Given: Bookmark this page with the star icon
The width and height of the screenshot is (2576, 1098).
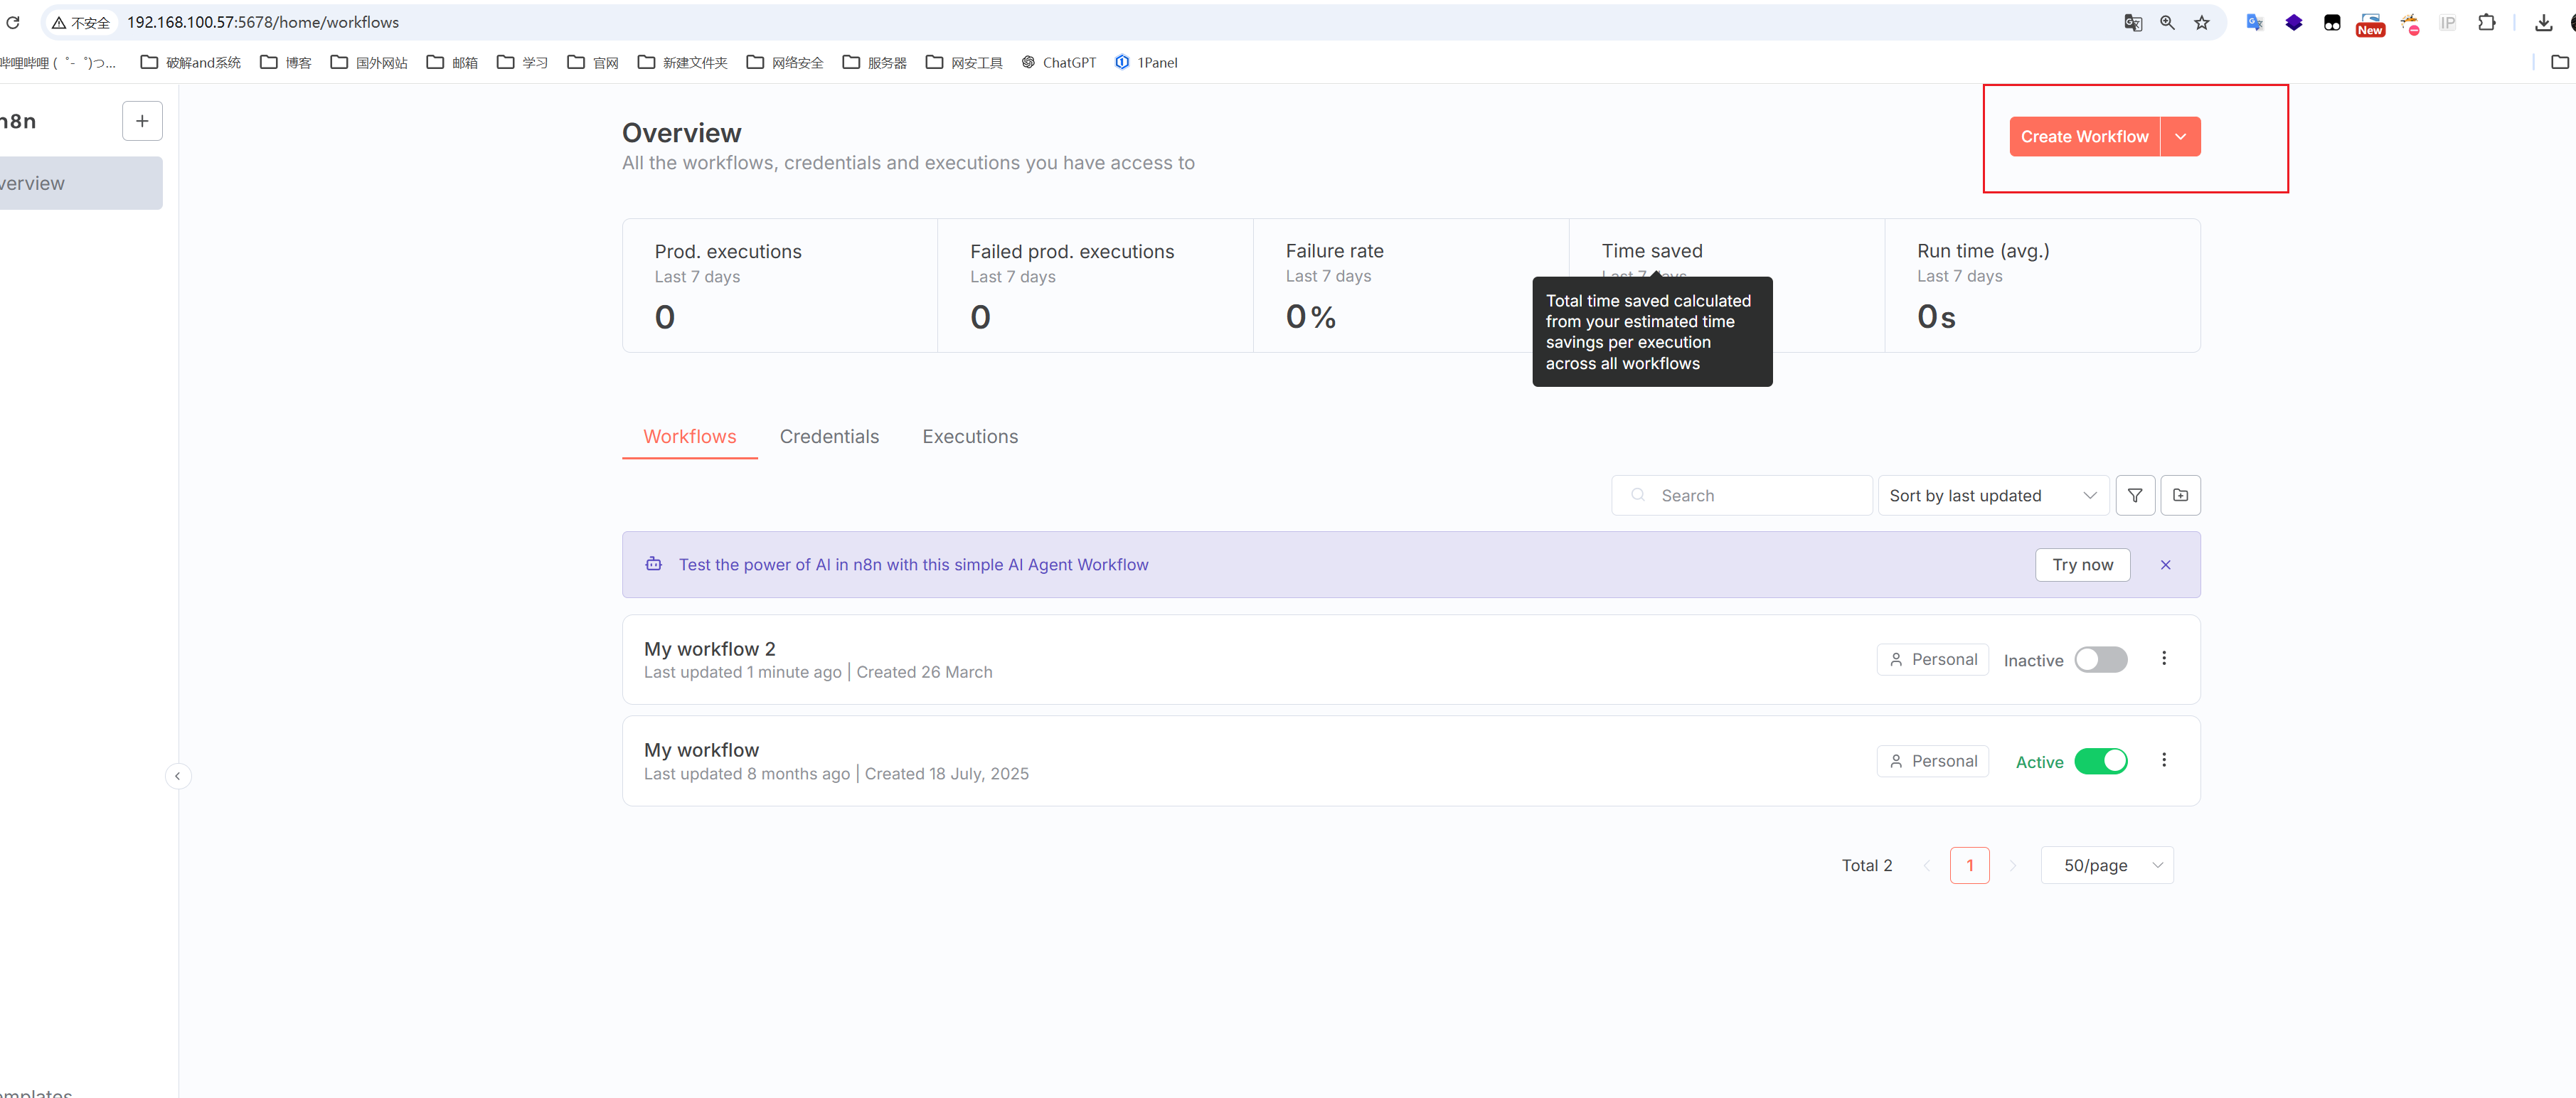Looking at the screenshot, I should pos(2201,22).
